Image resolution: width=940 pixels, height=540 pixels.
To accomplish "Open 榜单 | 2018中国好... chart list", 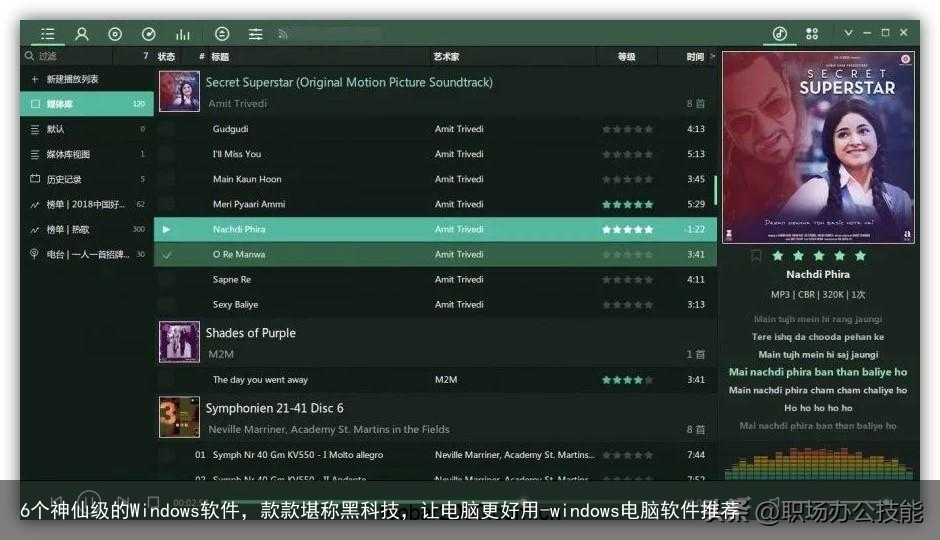I will [87, 204].
